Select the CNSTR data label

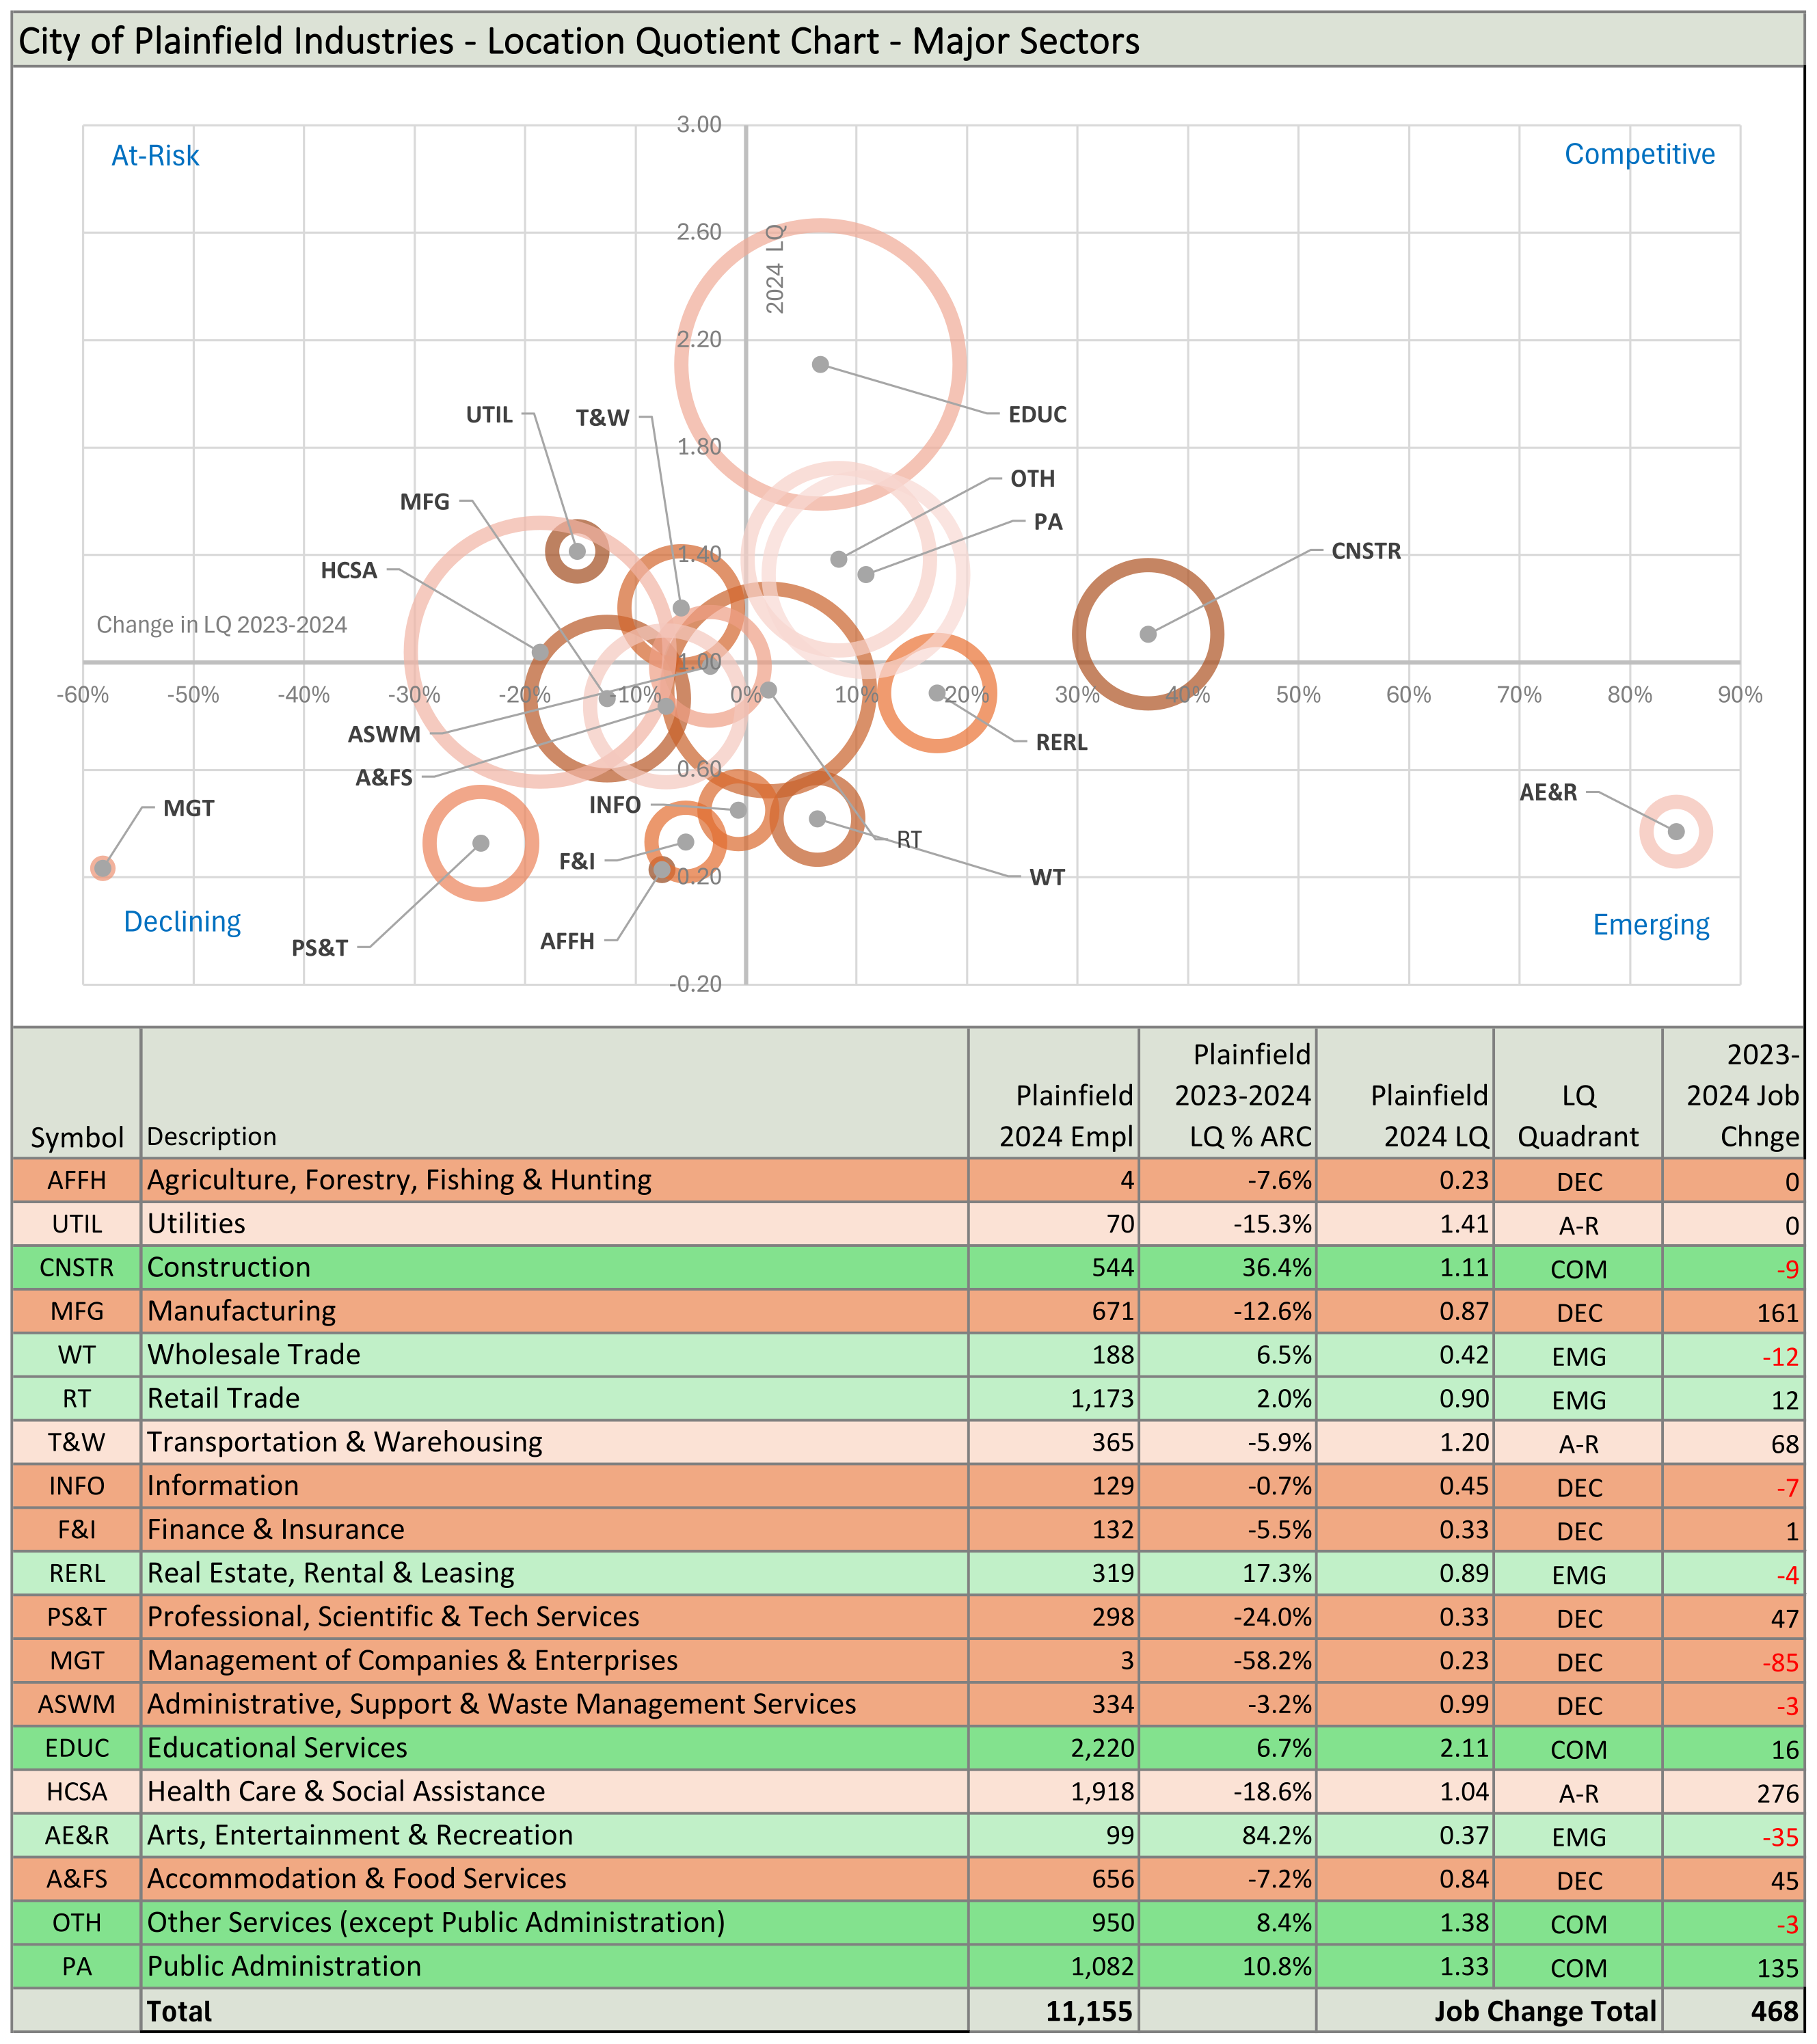tap(1366, 552)
